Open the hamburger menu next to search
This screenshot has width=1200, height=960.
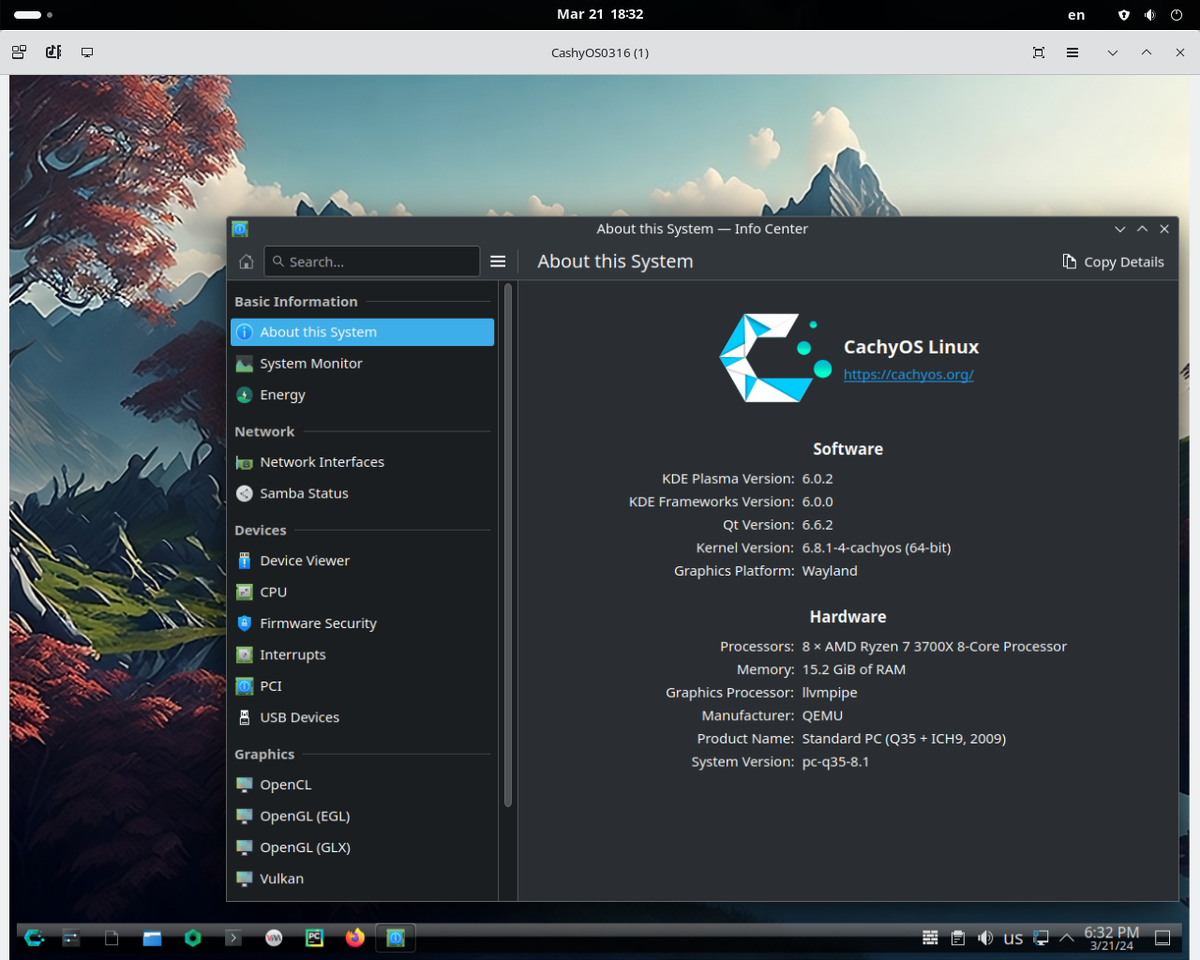click(x=498, y=262)
